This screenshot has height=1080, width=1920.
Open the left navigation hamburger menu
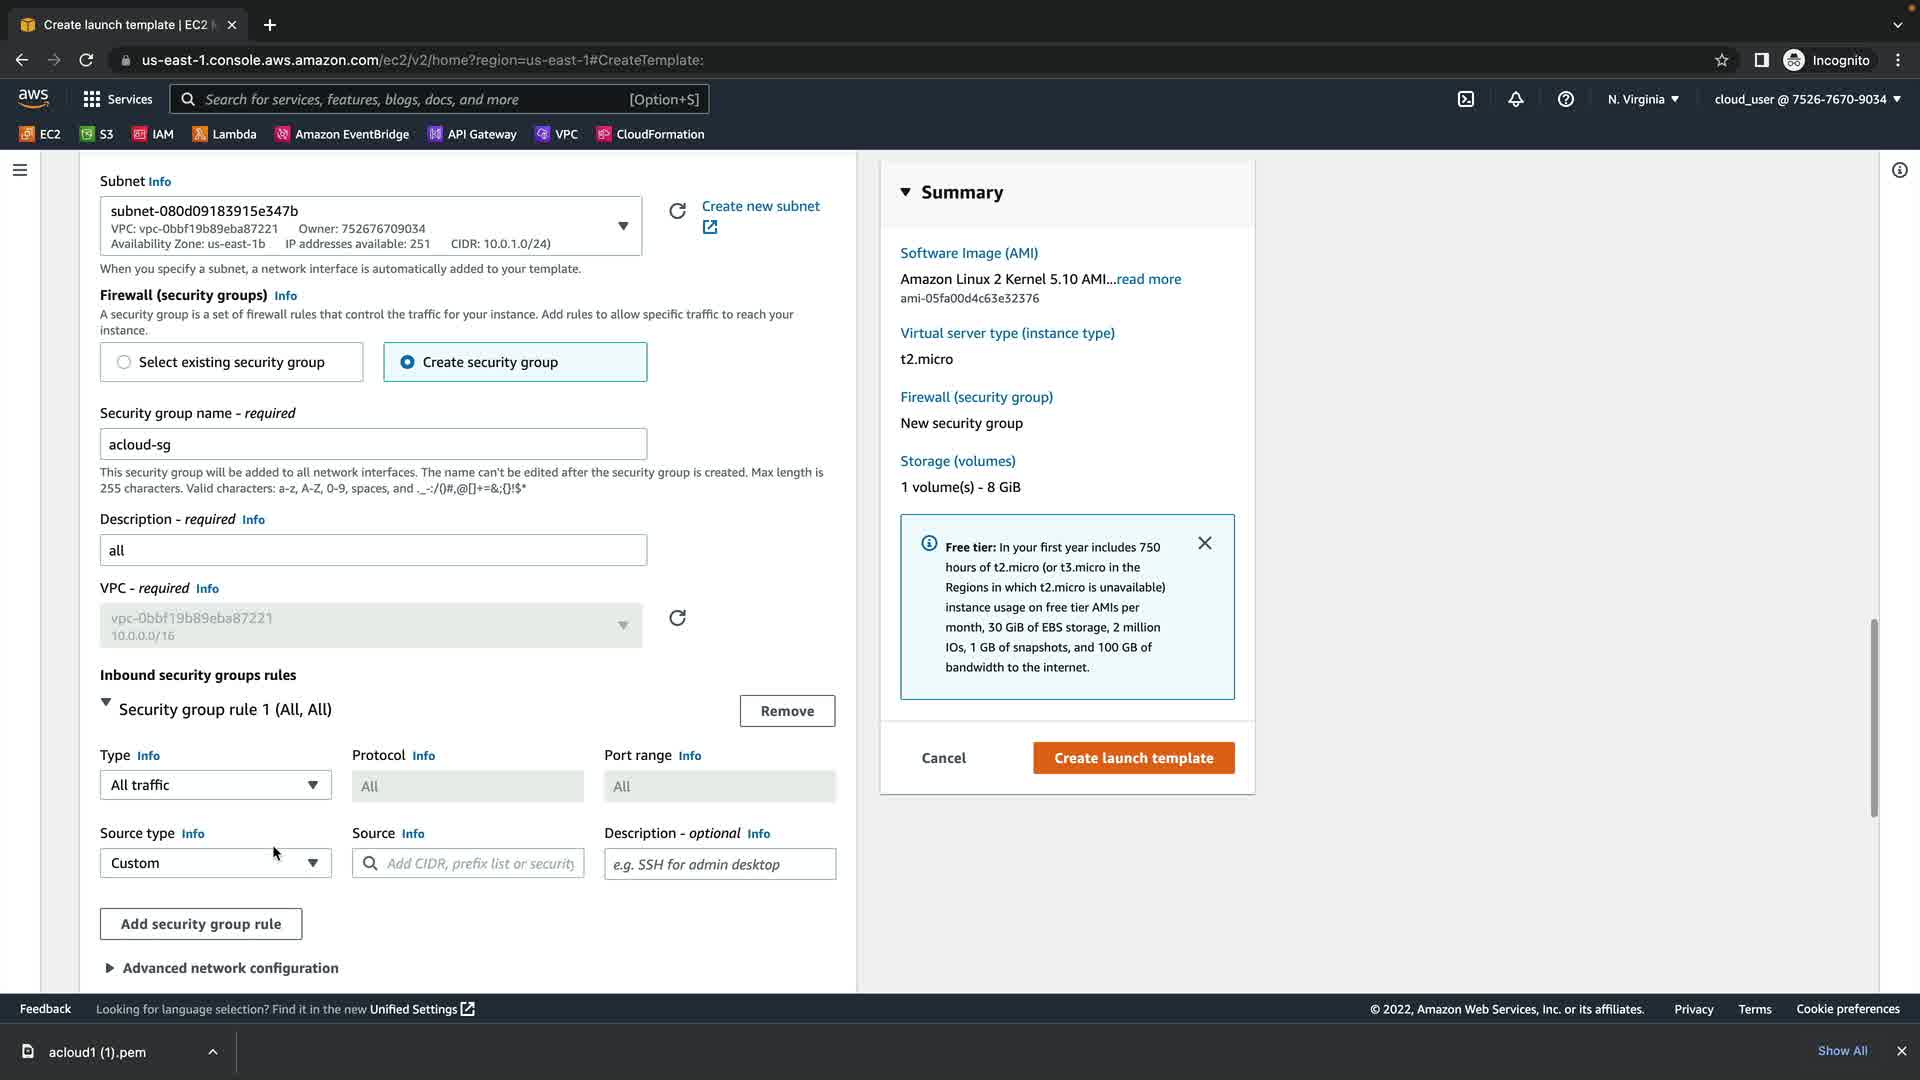click(19, 170)
